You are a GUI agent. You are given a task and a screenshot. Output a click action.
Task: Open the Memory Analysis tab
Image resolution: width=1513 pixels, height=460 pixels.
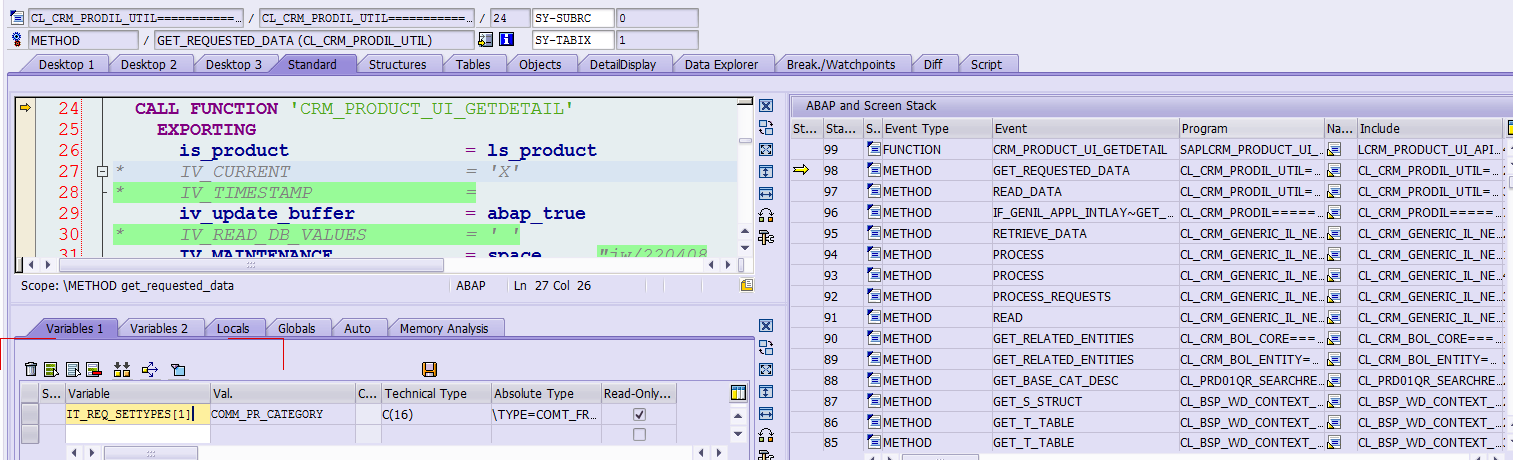coord(444,328)
